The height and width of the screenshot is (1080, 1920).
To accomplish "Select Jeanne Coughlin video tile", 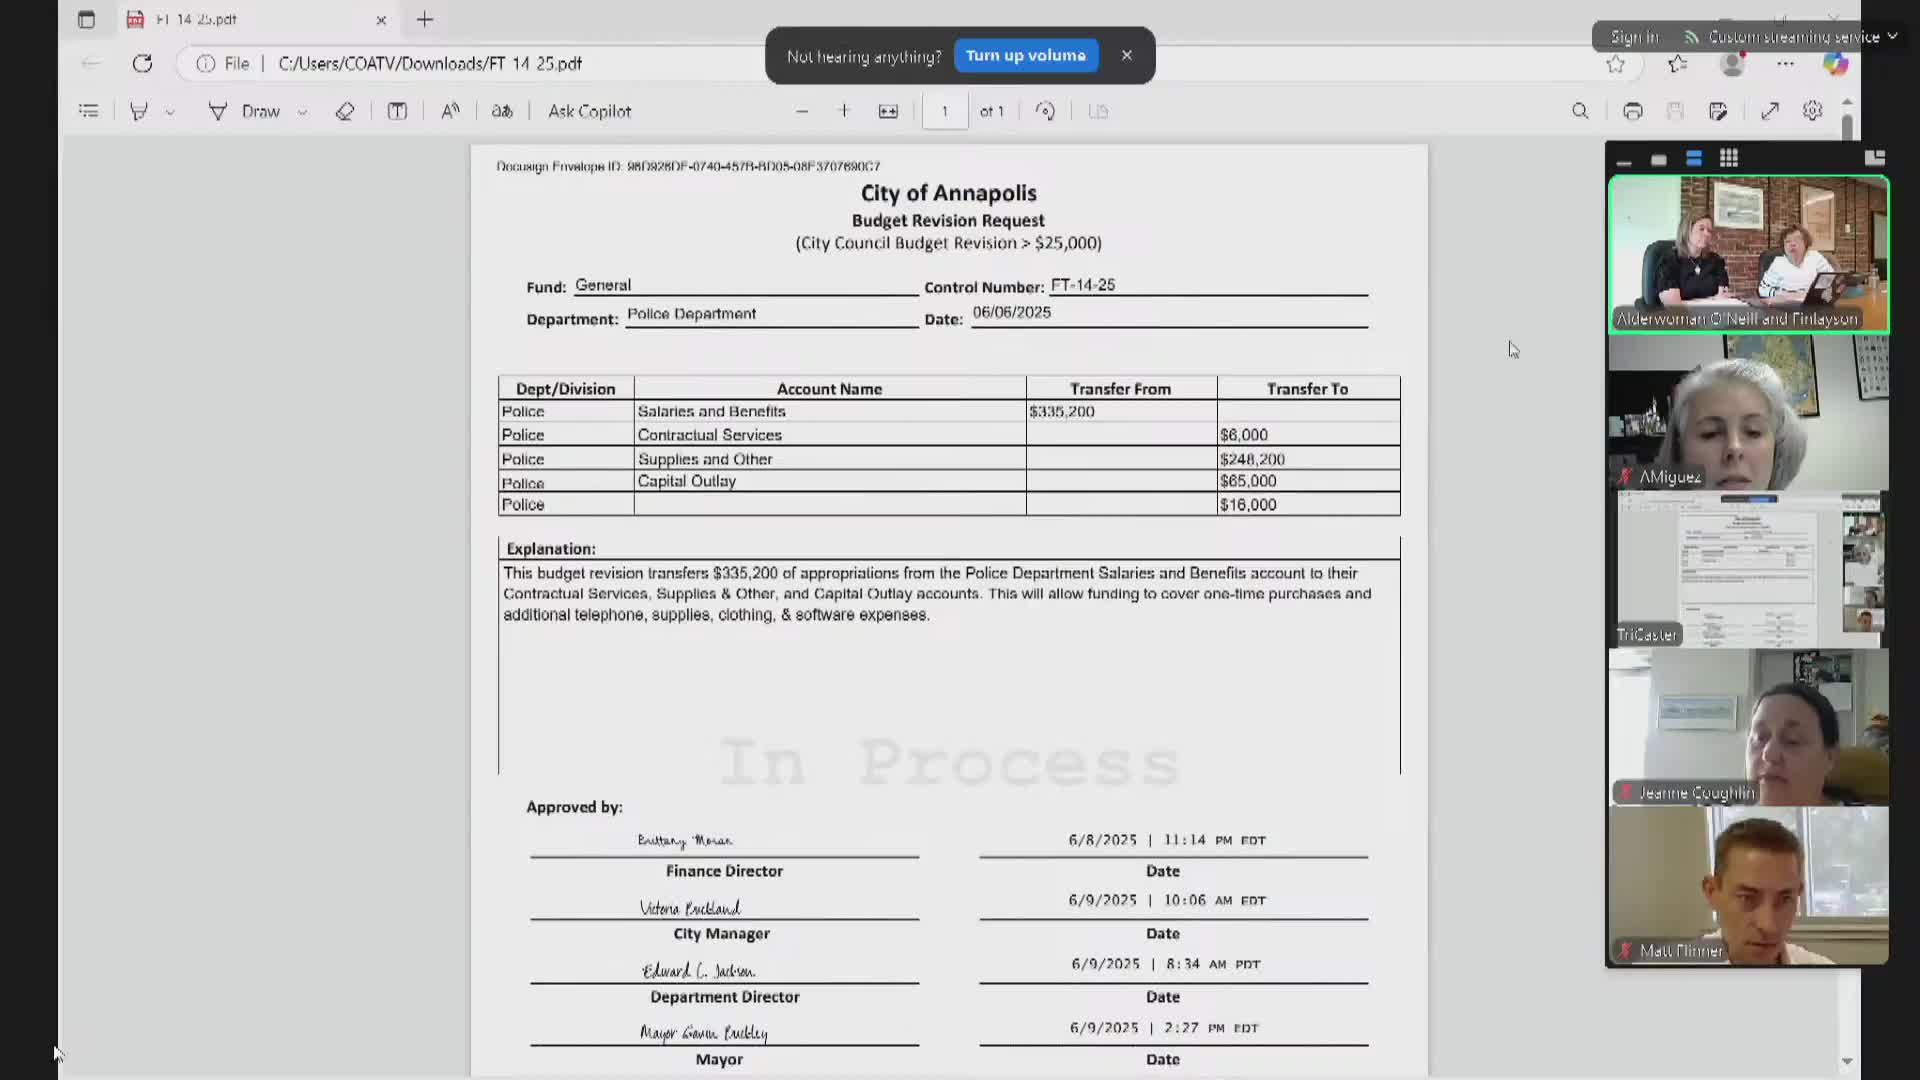I will pos(1748,727).
